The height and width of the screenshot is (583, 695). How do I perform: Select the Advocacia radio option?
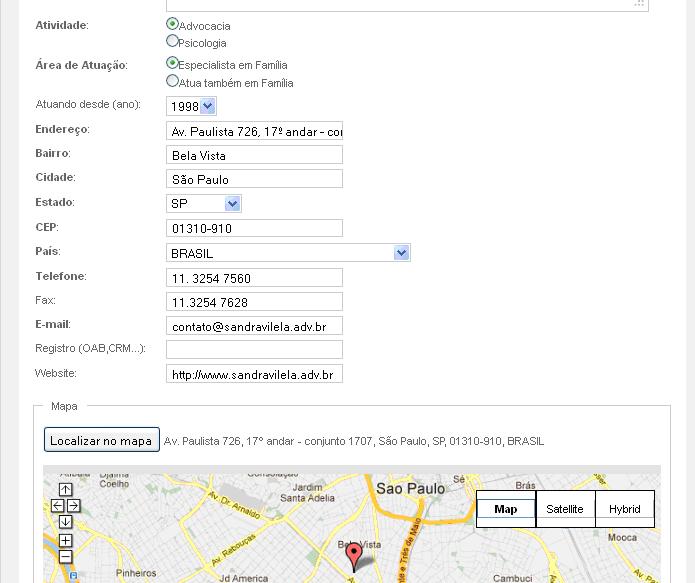point(173,24)
